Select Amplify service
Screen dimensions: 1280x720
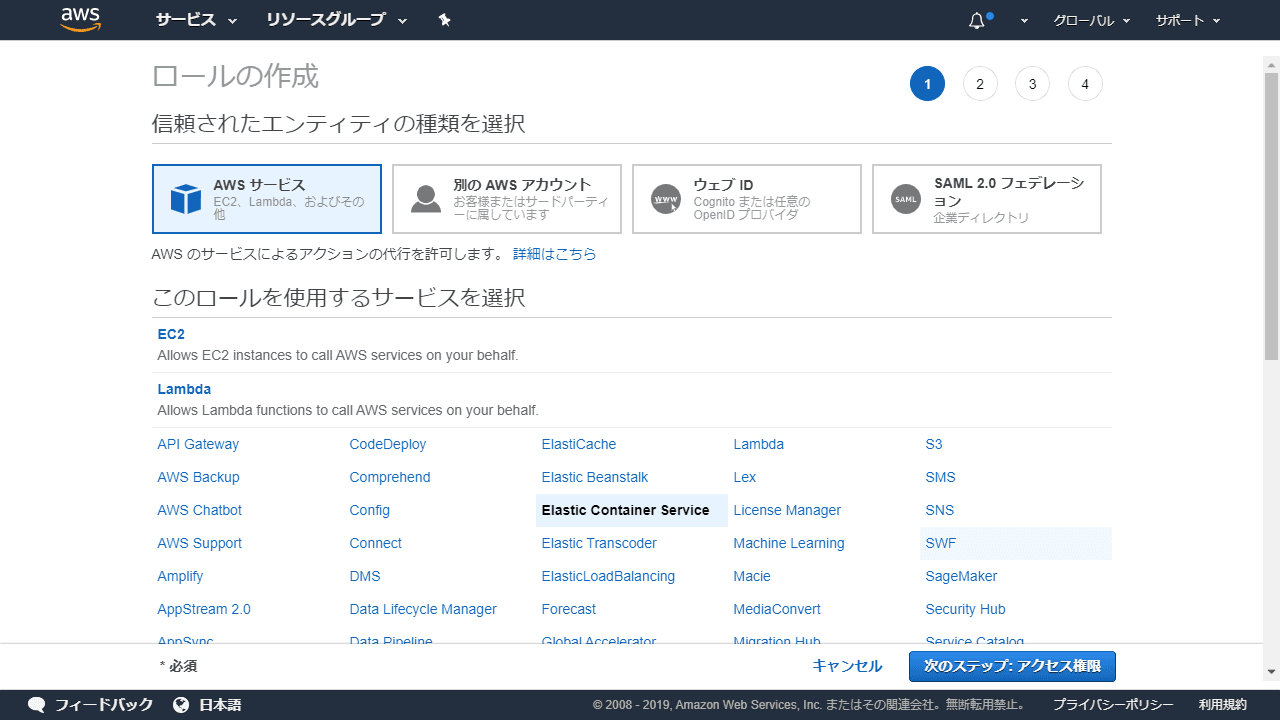coord(180,576)
